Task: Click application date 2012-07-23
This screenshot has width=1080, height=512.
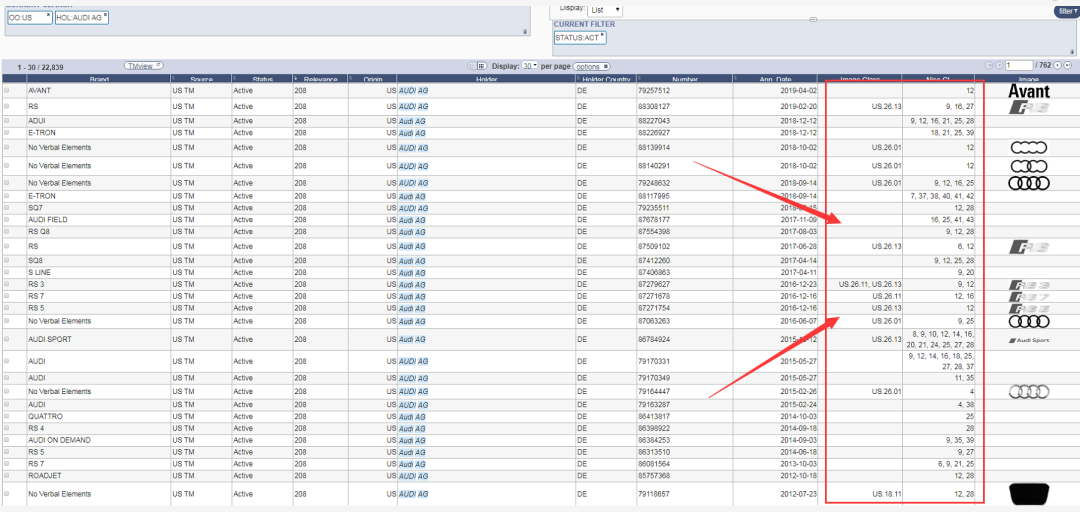Action: [x=800, y=494]
